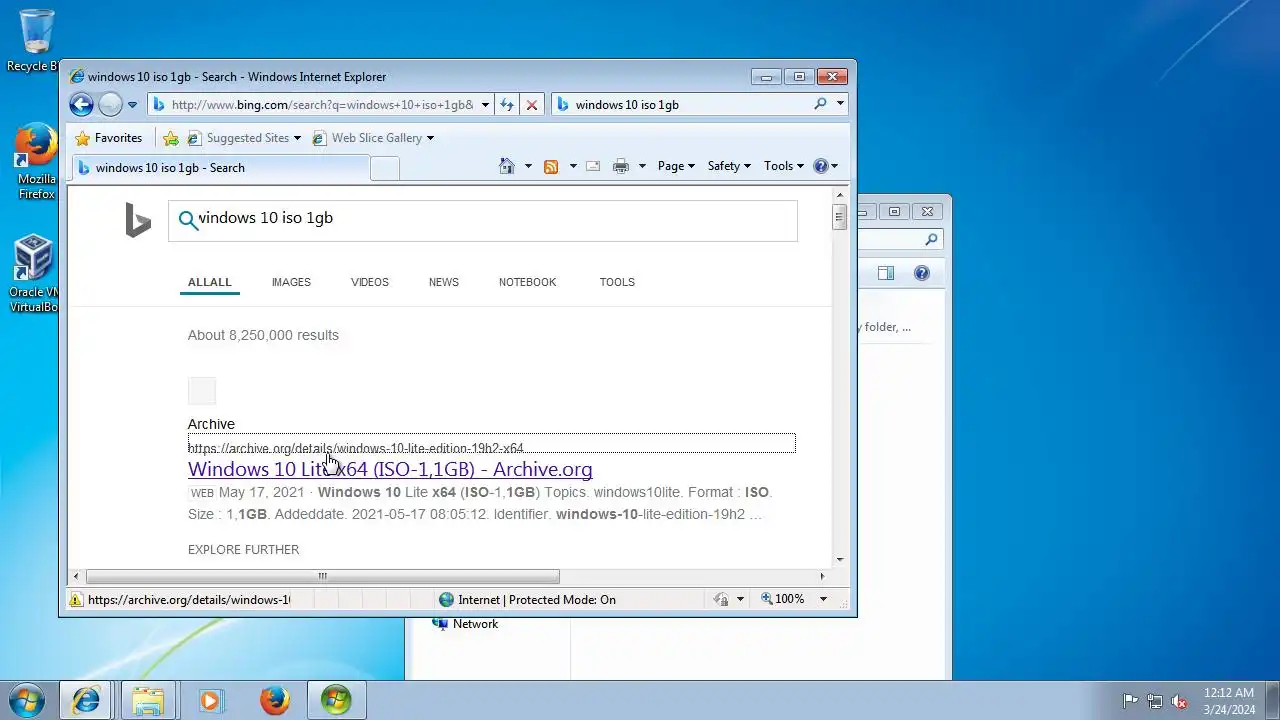The height and width of the screenshot is (720, 1280).
Task: Click the Bing logo on the page
Action: [x=138, y=220]
